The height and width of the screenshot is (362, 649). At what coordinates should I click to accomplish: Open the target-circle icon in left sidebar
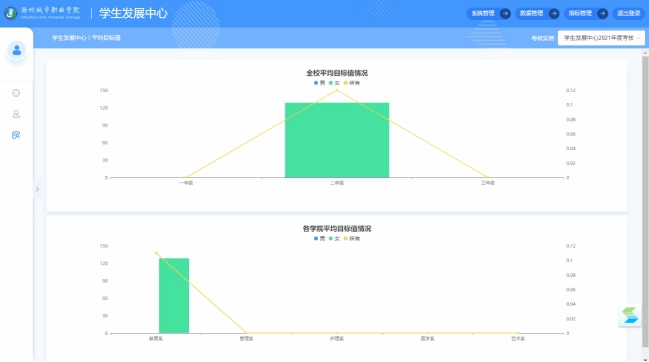pyautogui.click(x=16, y=93)
